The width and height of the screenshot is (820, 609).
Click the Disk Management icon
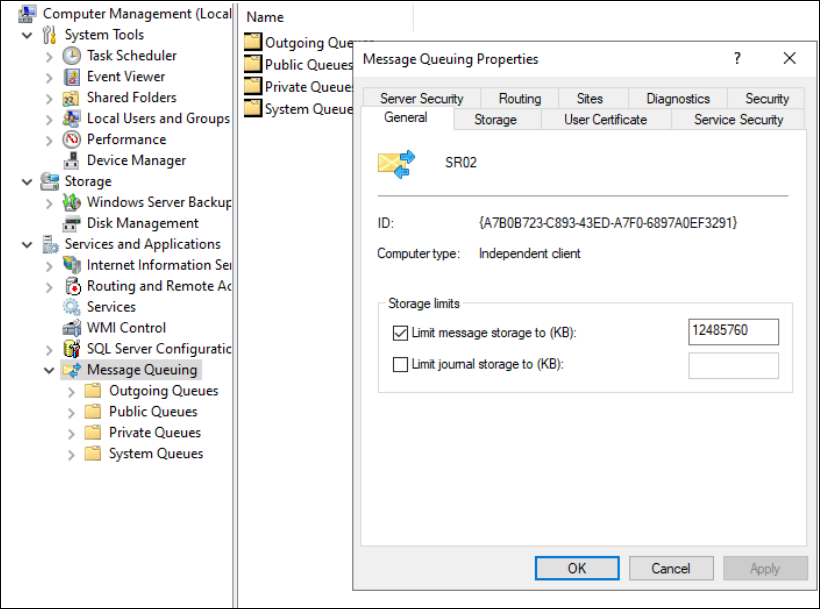71,224
